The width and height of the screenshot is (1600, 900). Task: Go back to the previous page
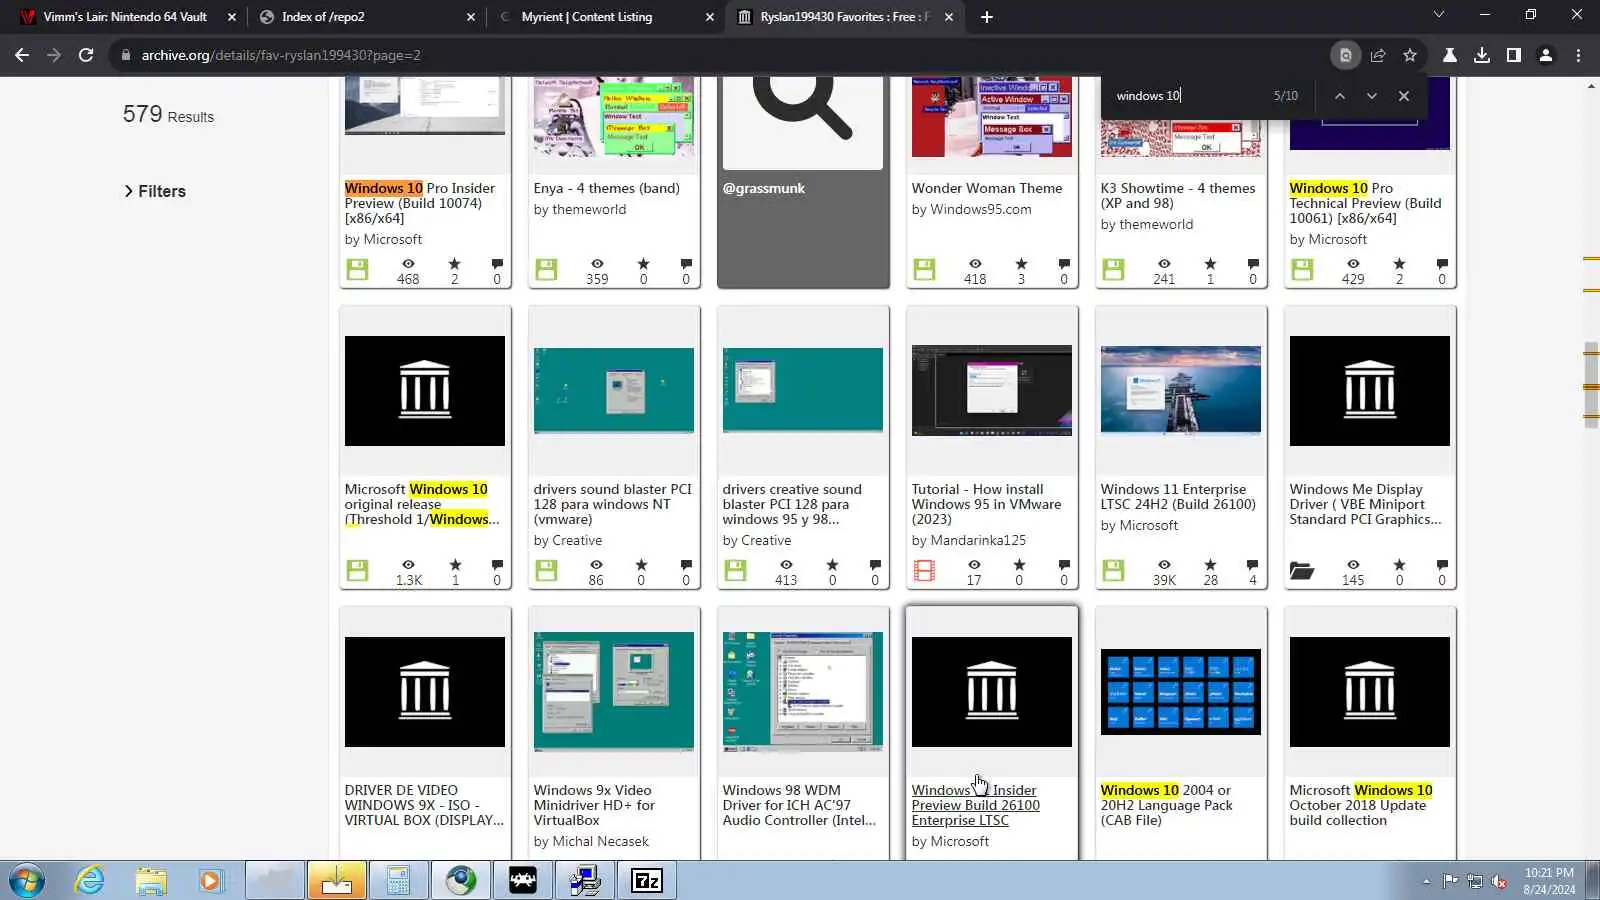(22, 55)
